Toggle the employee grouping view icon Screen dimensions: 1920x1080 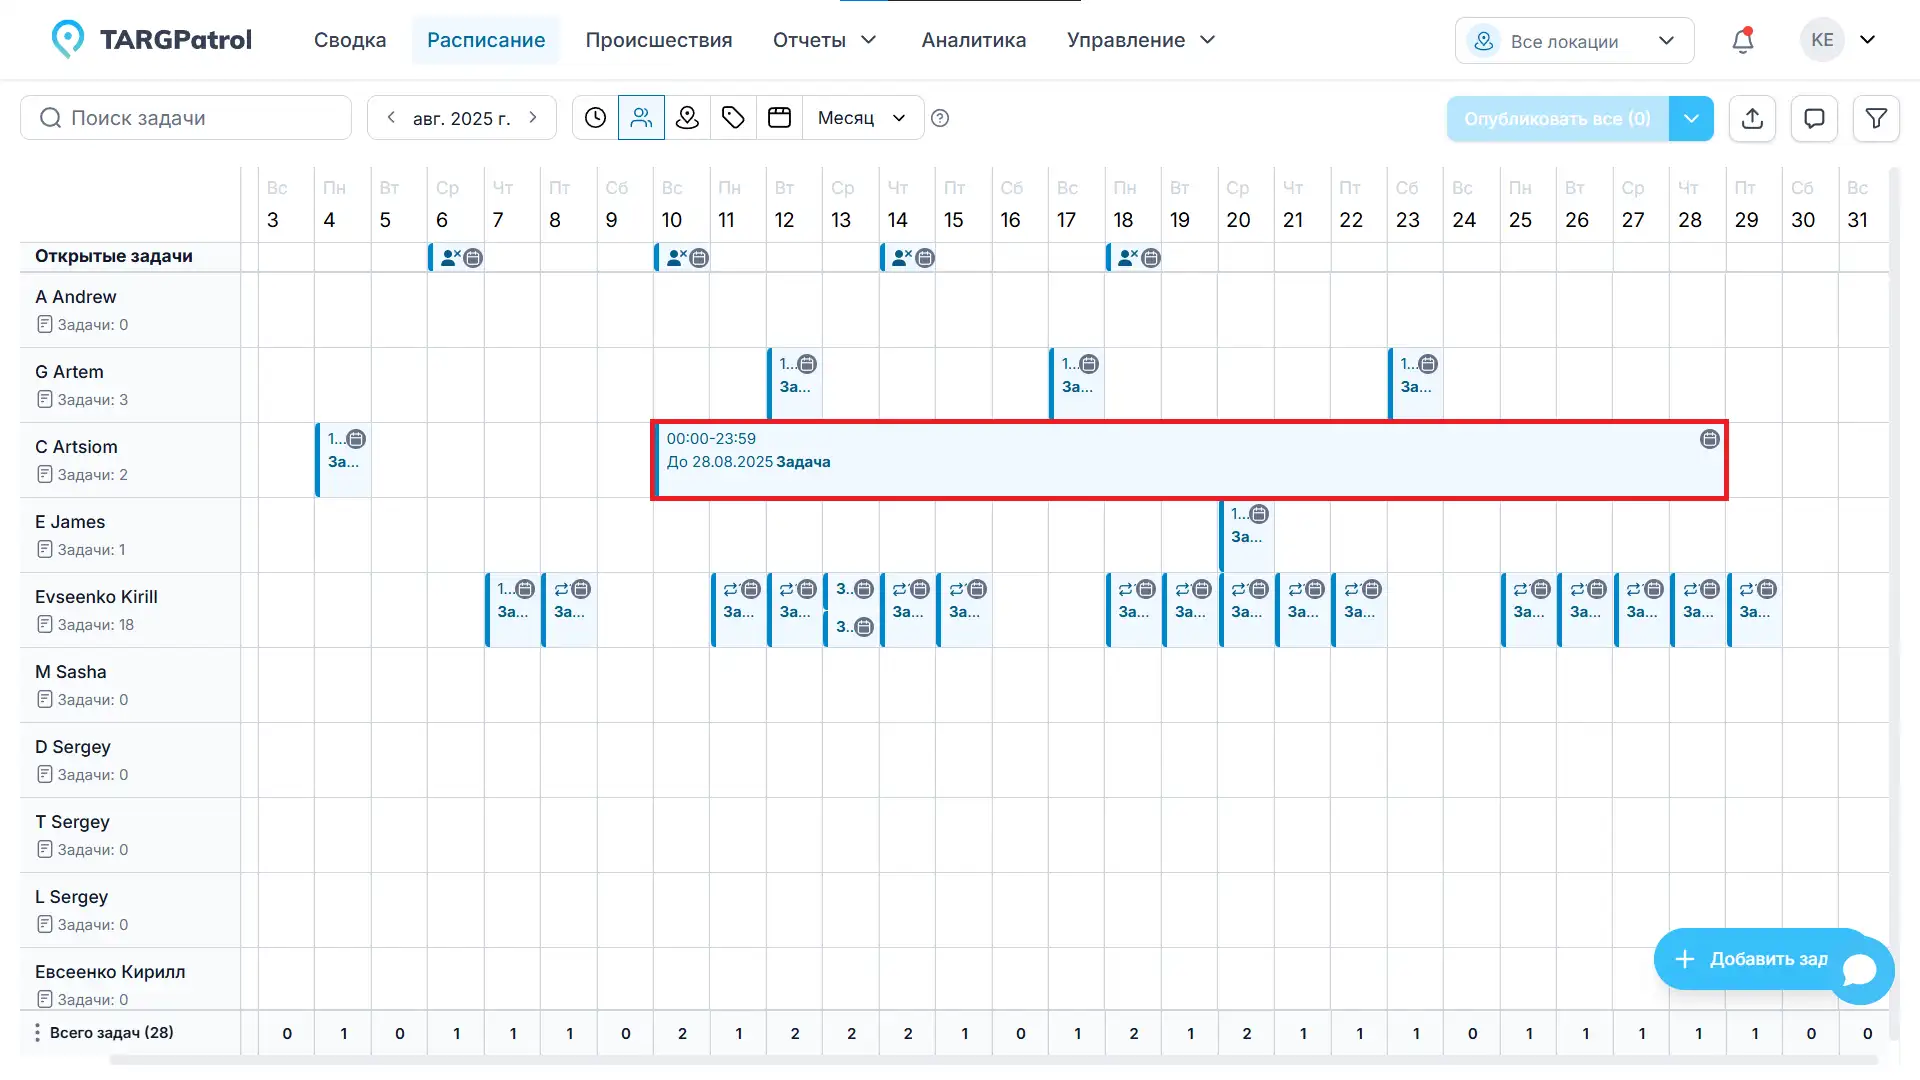tap(641, 117)
